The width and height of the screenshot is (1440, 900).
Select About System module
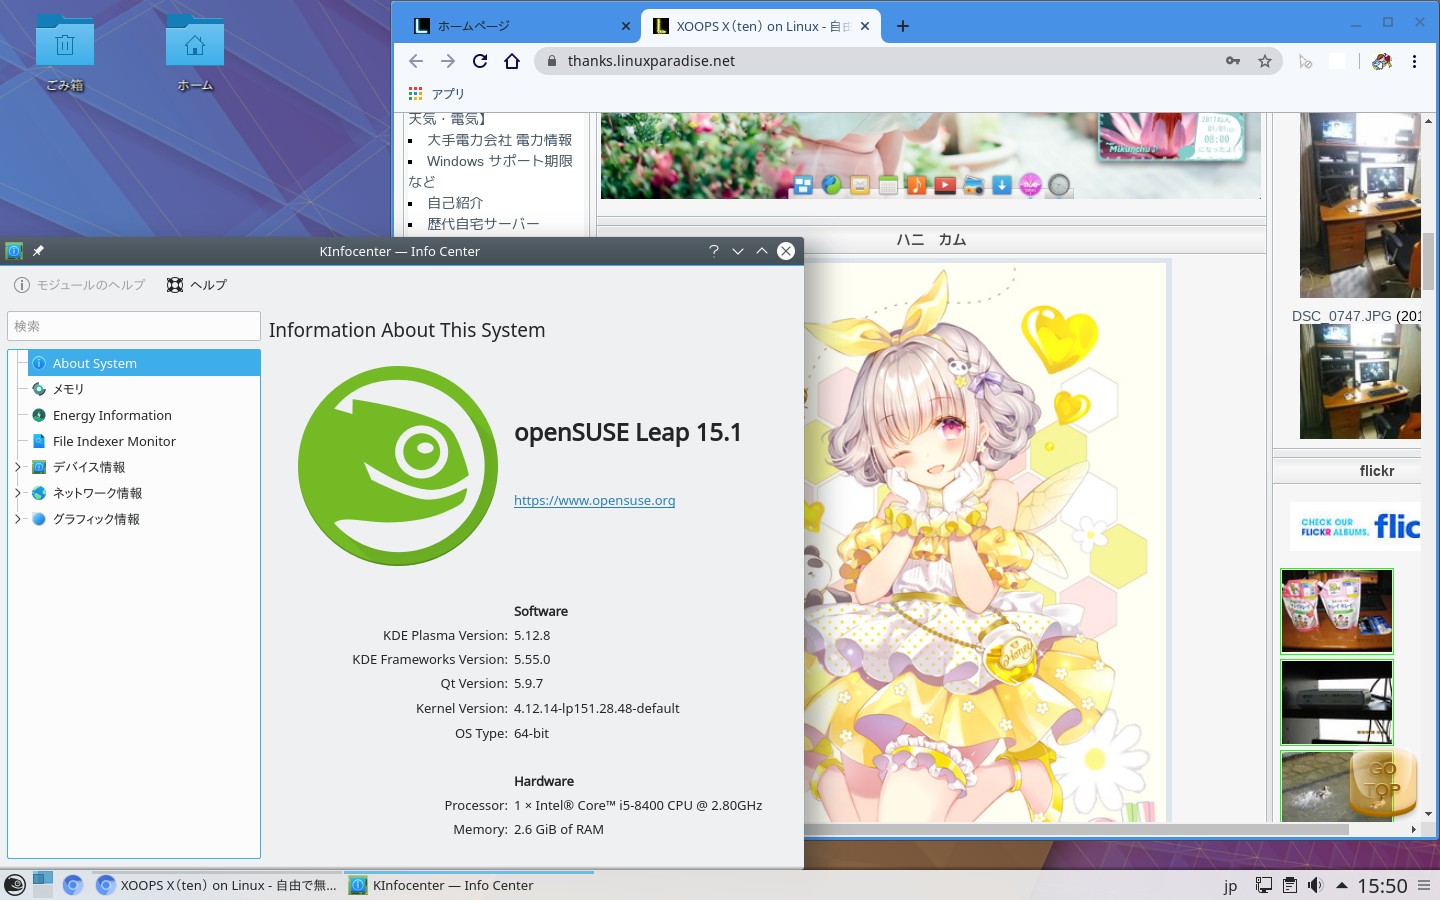[144, 363]
